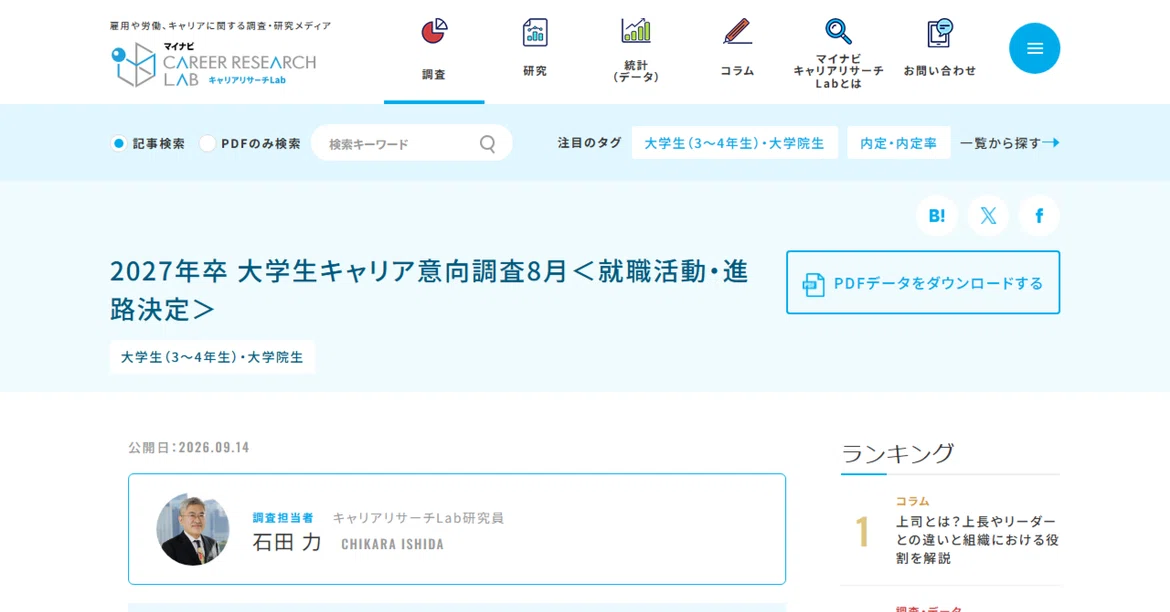Viewport: 1170px width, 612px height.
Task: Open the magnifier icon for キャリアリサーチLabとは
Action: click(x=838, y=31)
